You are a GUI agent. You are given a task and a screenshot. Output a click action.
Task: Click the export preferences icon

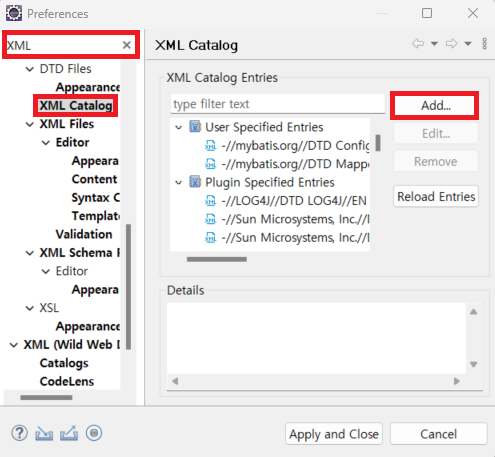(69, 433)
